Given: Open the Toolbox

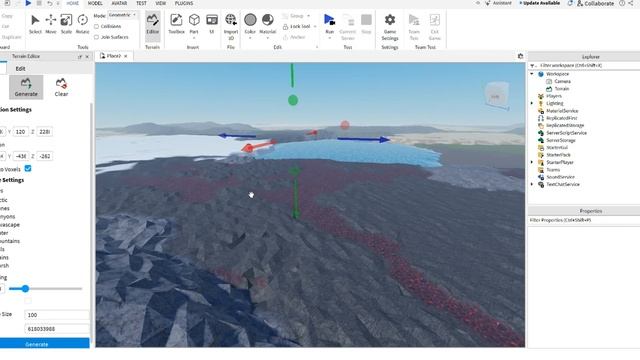Looking at the screenshot, I should [x=176, y=24].
